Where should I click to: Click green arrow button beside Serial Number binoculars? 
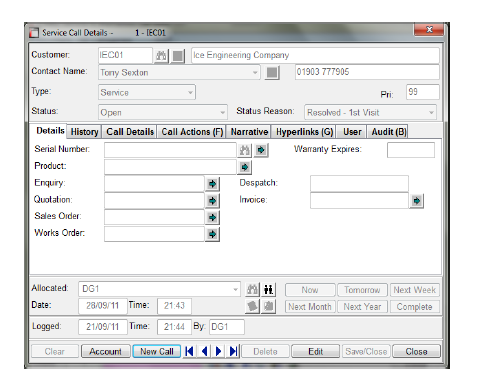tap(261, 150)
